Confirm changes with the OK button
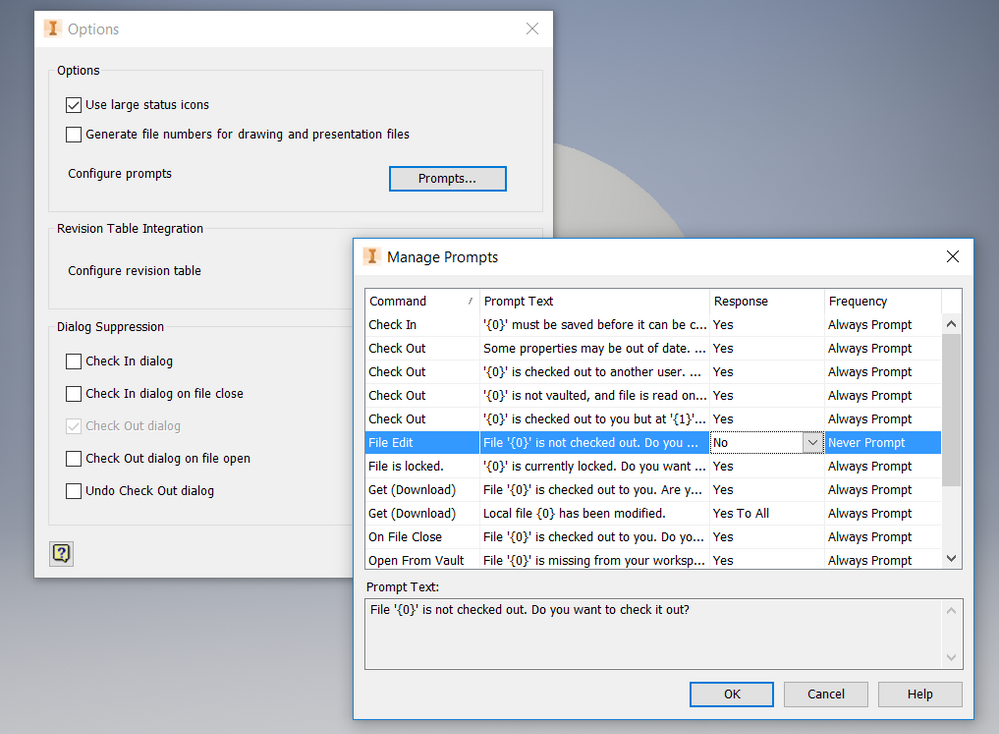This screenshot has height=734, width=999. 731,694
